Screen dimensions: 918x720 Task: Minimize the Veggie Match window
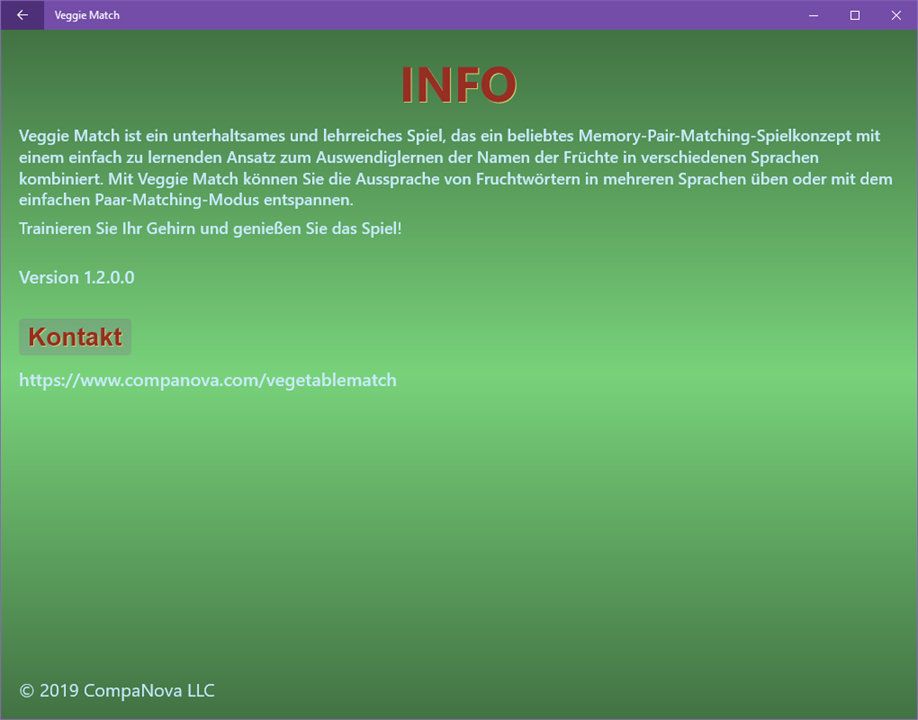(813, 15)
